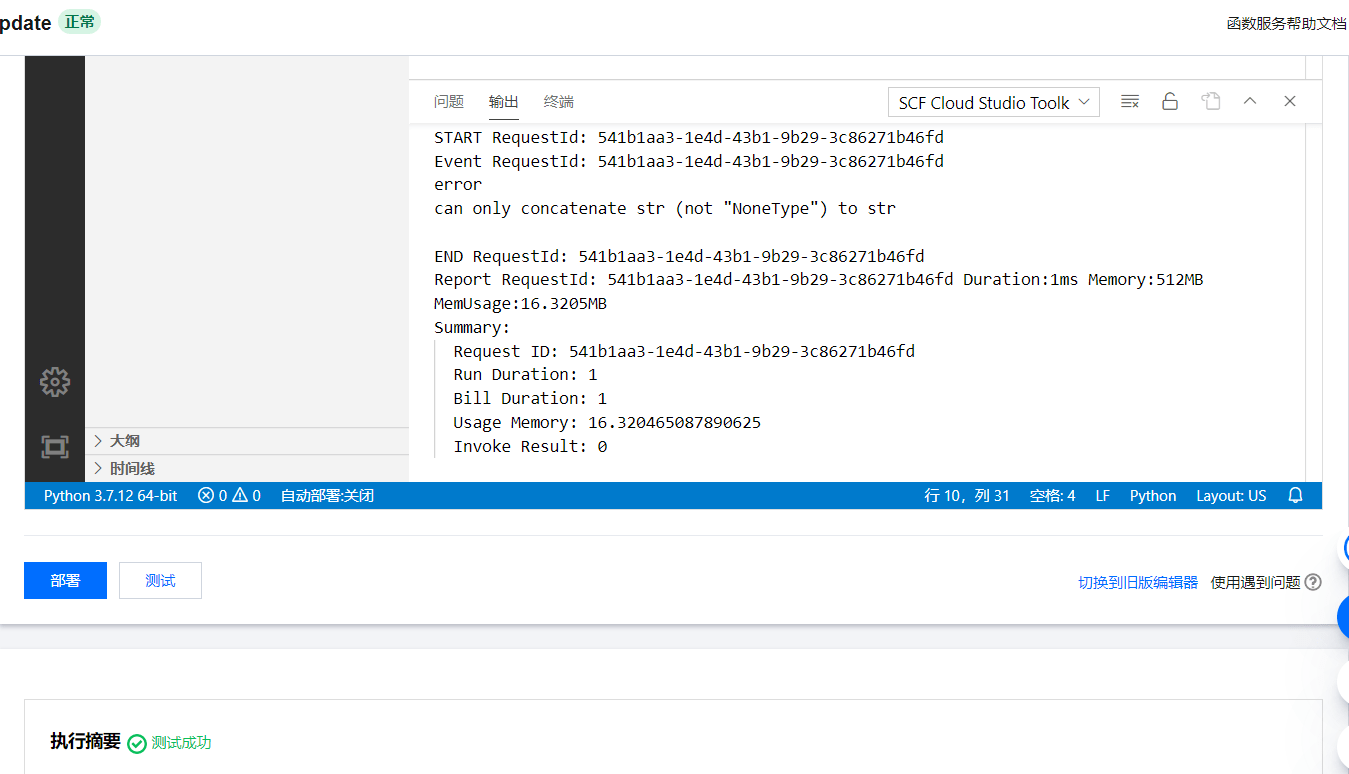Click the help question mark icon
Viewport: 1349px width, 774px height.
(x=1313, y=582)
